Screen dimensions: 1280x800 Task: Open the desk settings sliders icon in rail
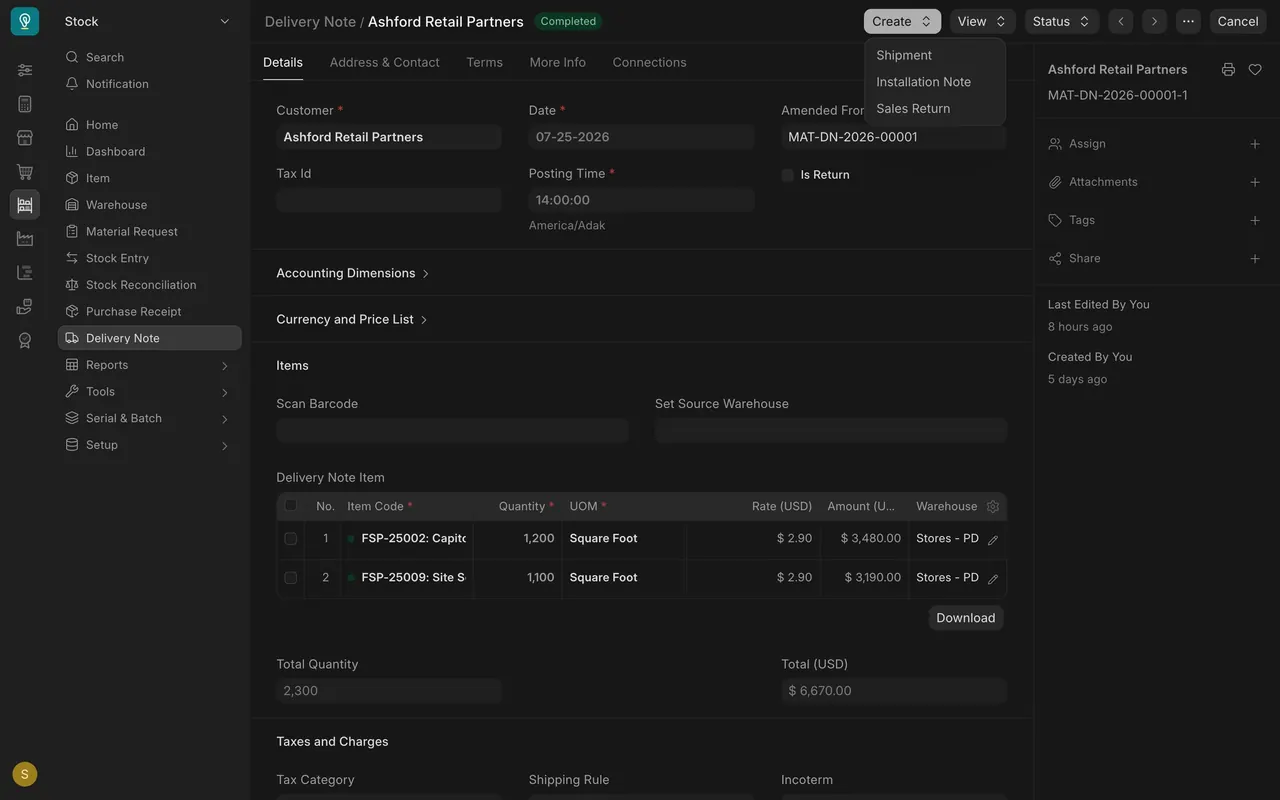point(25,70)
